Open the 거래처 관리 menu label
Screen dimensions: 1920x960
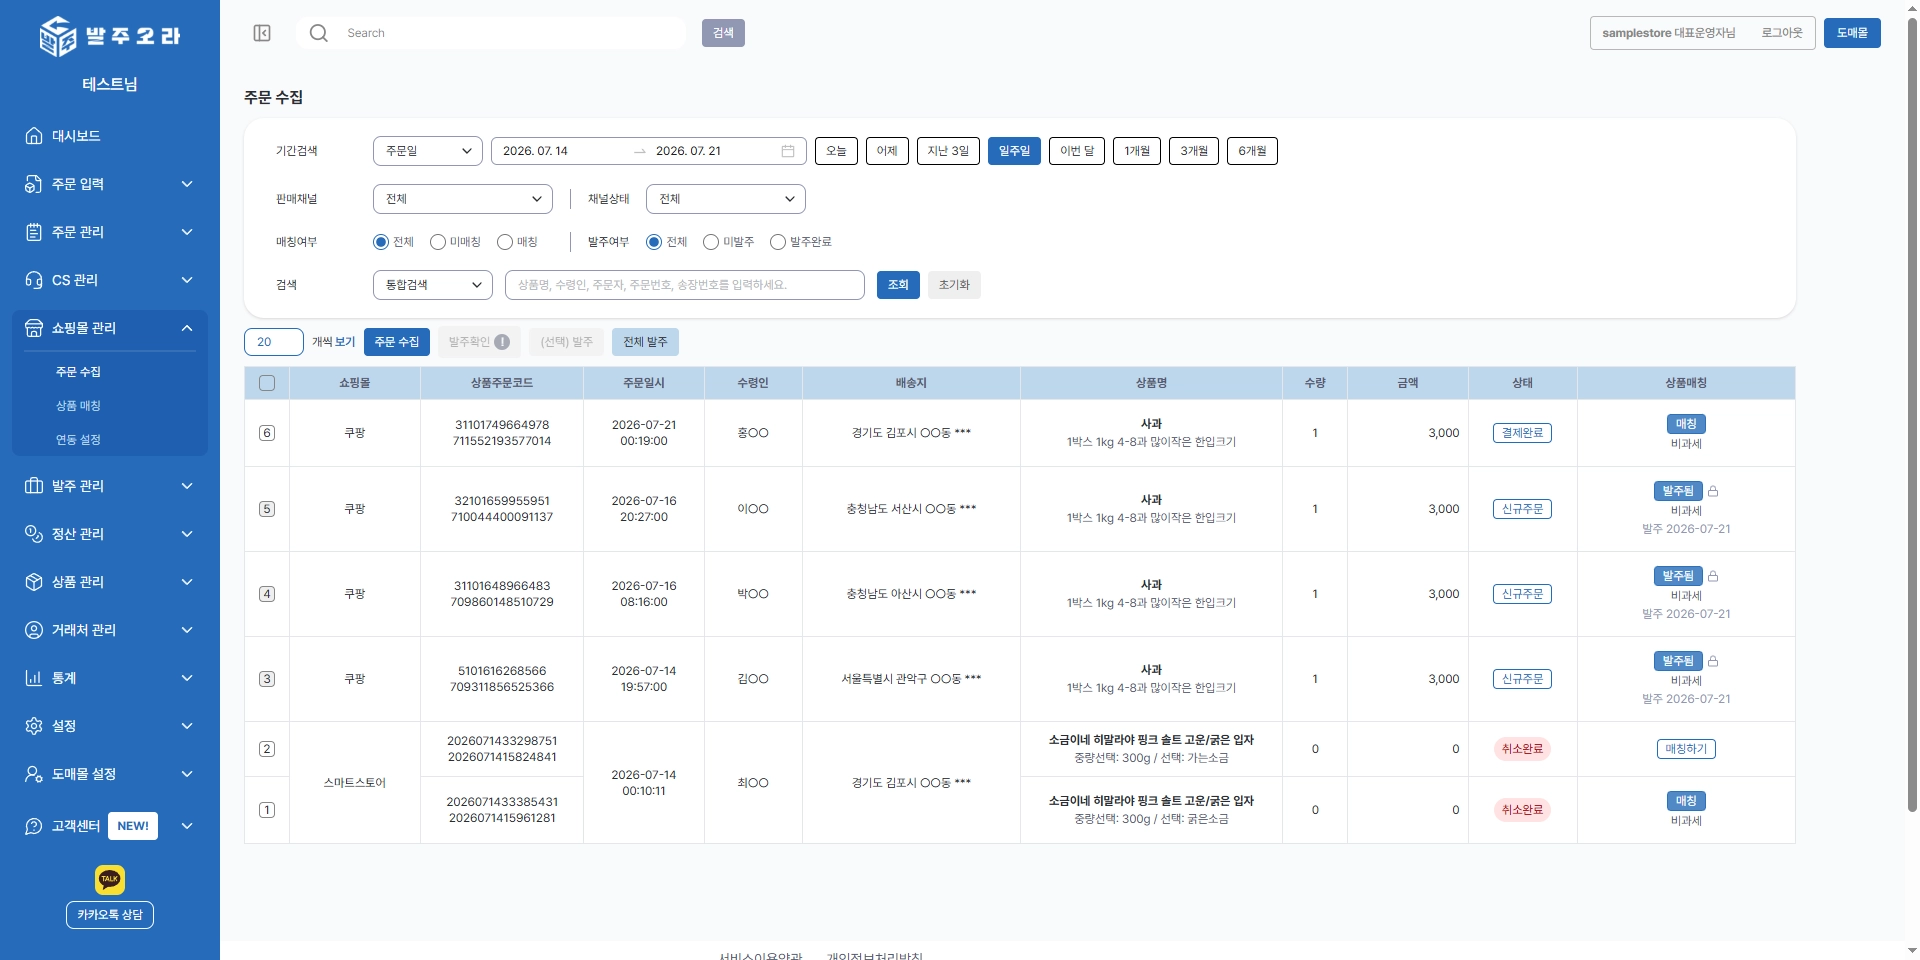tap(84, 630)
